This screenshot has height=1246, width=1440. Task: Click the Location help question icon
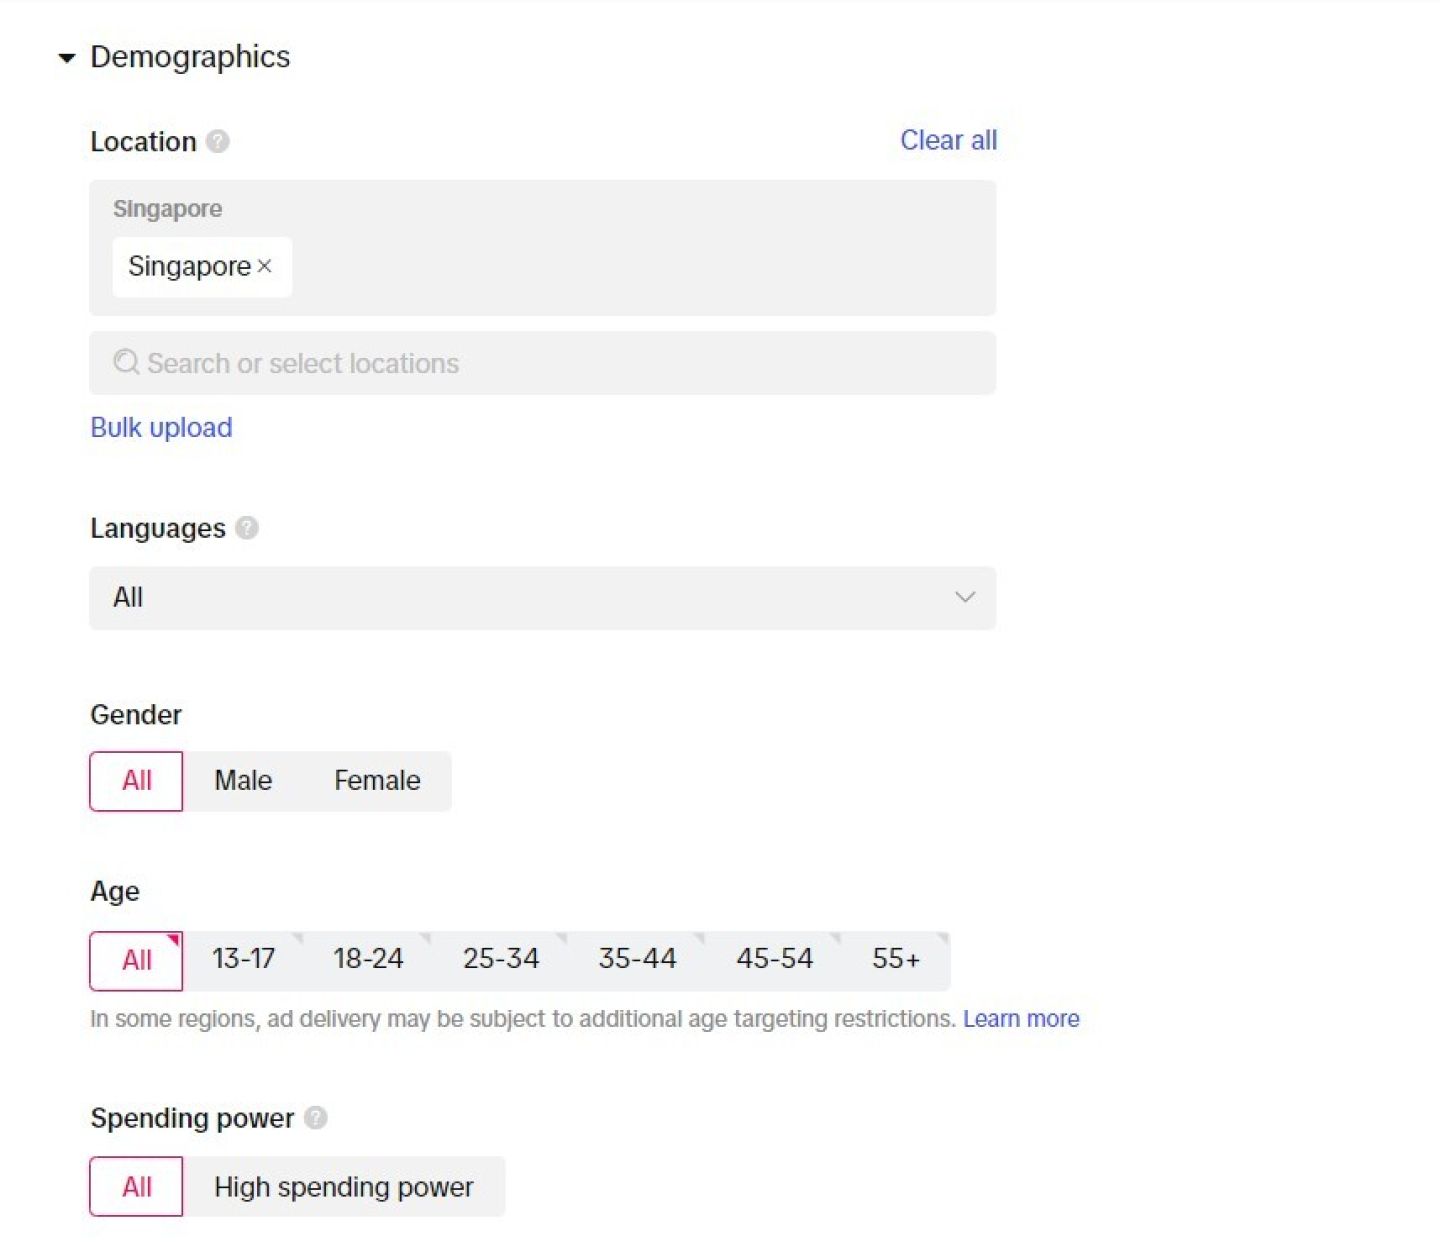pos(217,142)
